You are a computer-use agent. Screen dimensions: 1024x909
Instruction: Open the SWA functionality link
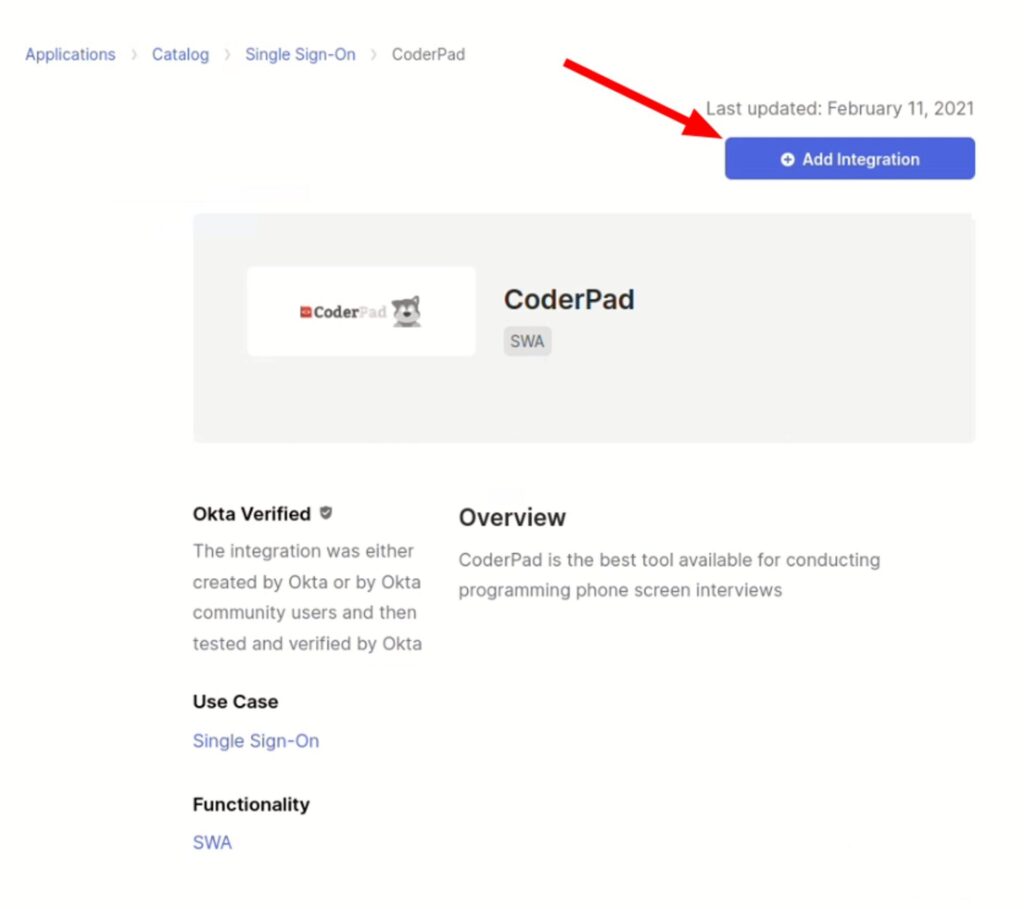coord(212,842)
